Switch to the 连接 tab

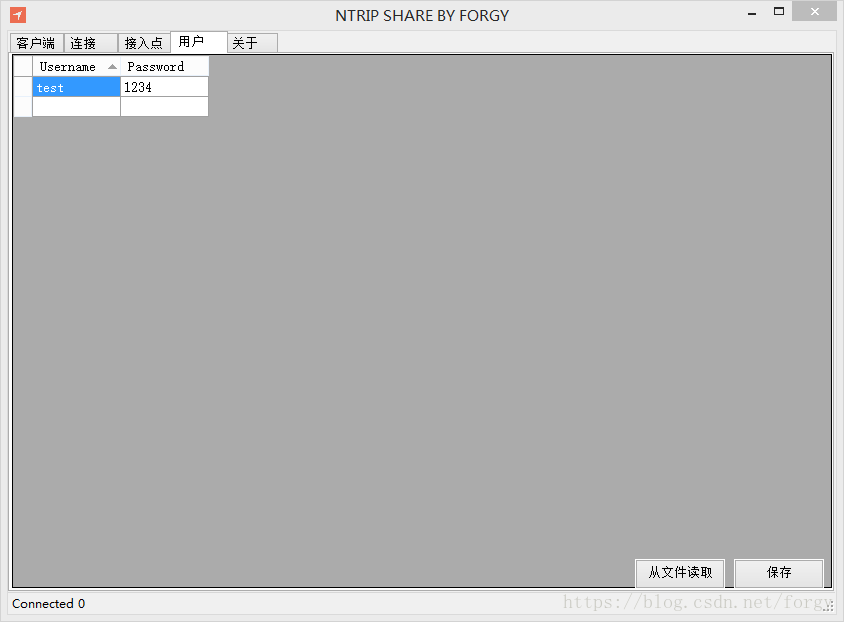(x=90, y=43)
